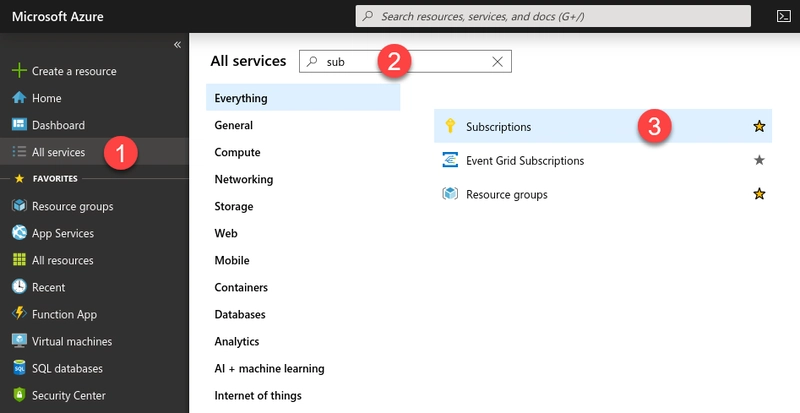
Task: Click the Event Grid Subscriptions icon
Action: coord(450,160)
